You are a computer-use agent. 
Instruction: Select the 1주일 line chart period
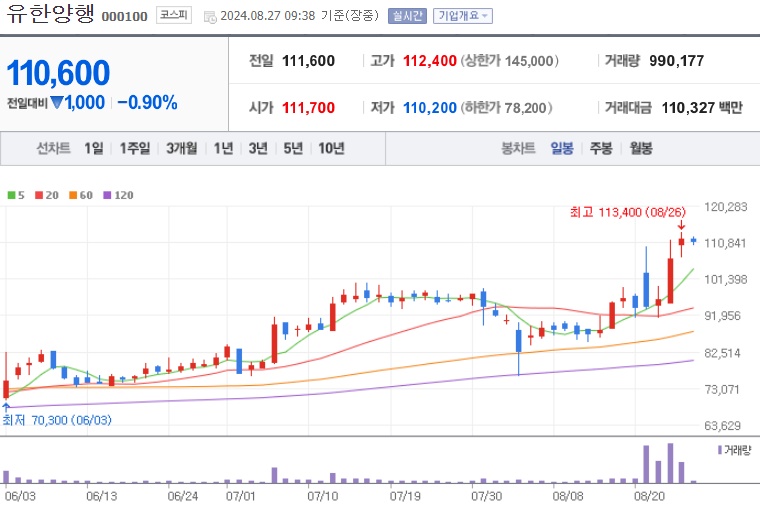click(135, 148)
